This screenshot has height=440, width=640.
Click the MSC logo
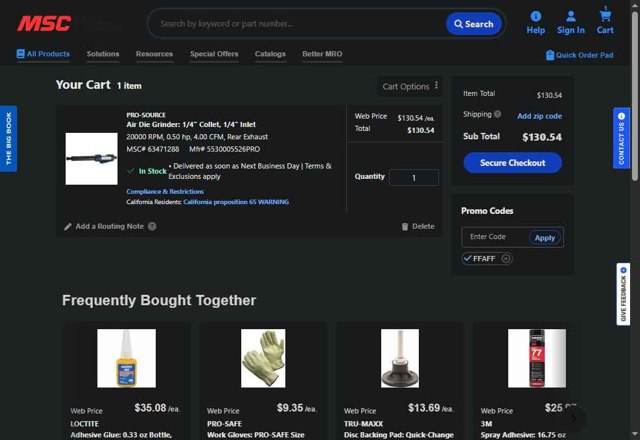point(44,24)
